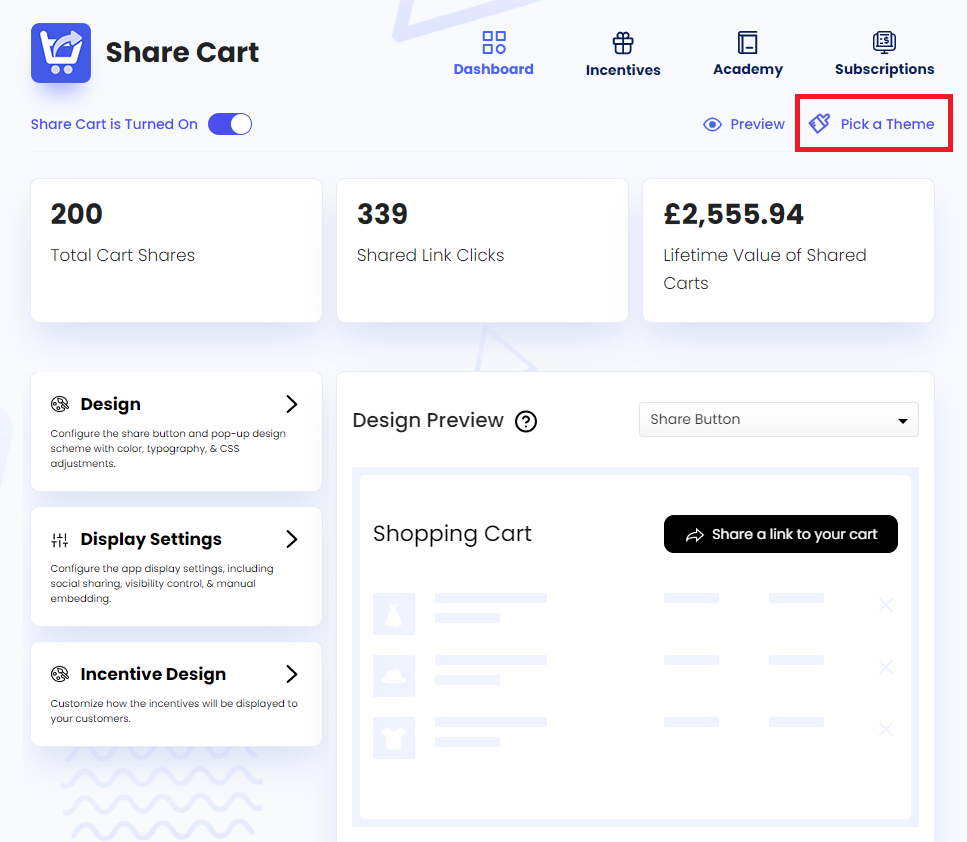Viewport: 967px width, 842px height.
Task: Click the Design Preview help question mark icon
Action: point(527,422)
